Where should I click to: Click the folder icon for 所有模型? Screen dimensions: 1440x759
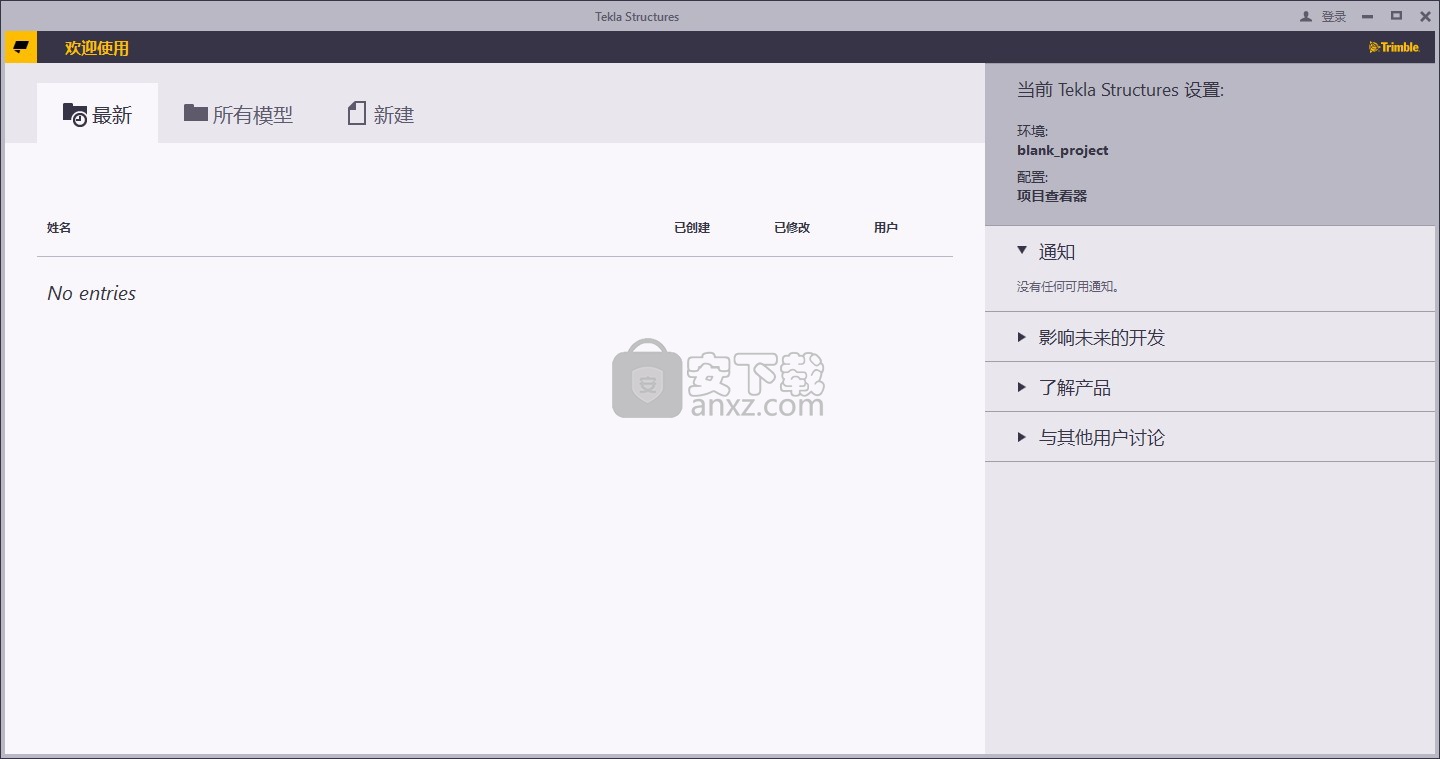tap(195, 113)
